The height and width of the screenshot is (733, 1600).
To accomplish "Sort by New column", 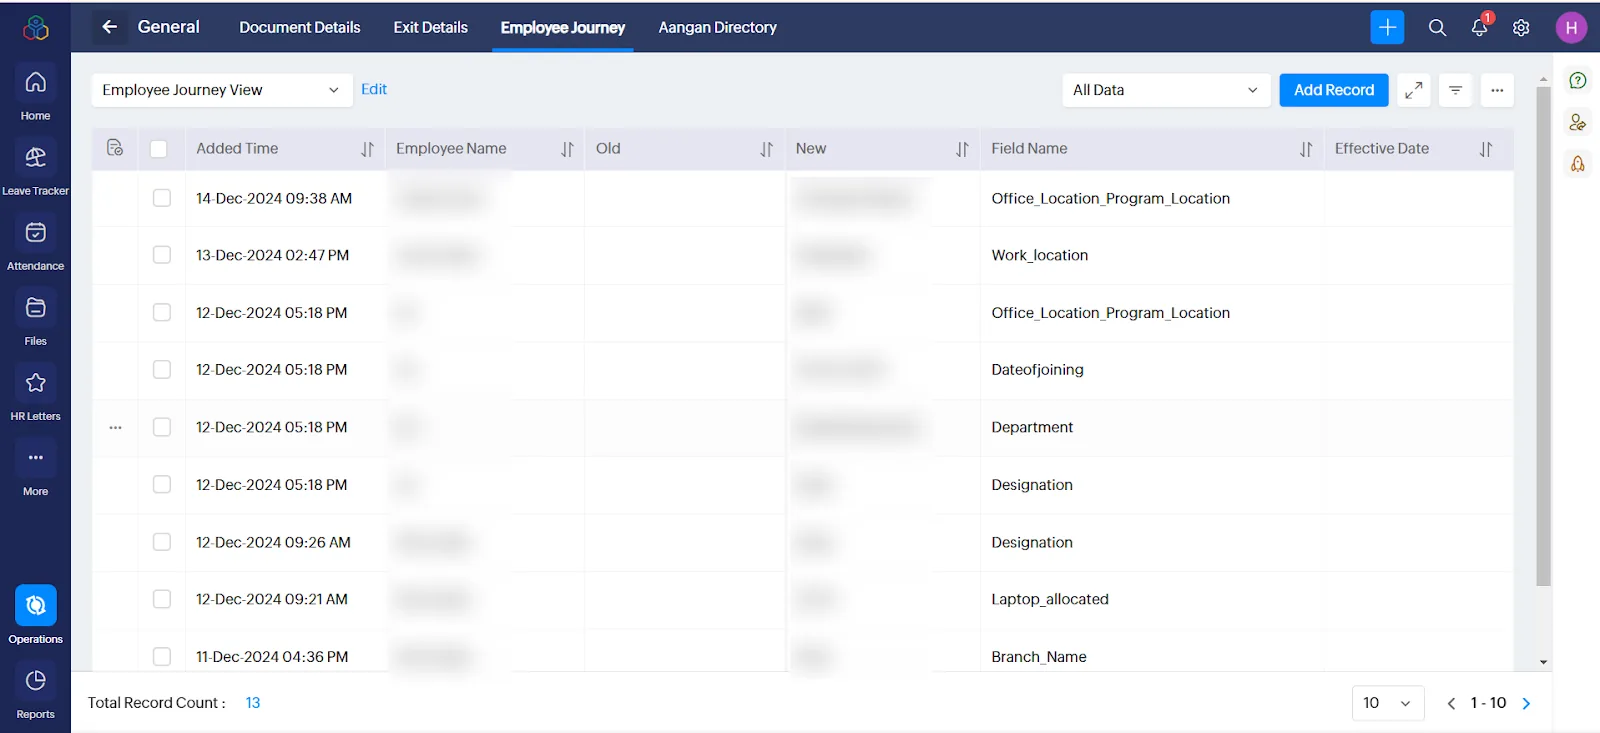I will point(962,149).
